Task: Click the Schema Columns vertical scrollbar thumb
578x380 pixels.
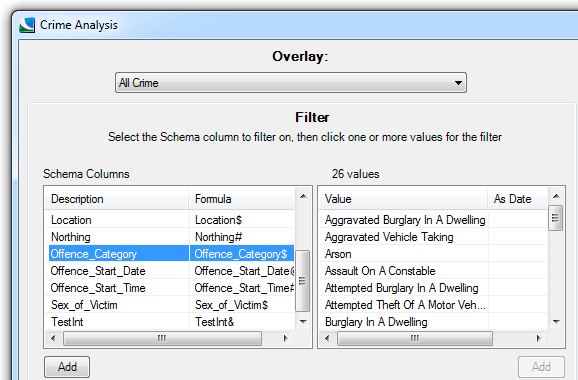Action: pyautogui.click(x=303, y=281)
